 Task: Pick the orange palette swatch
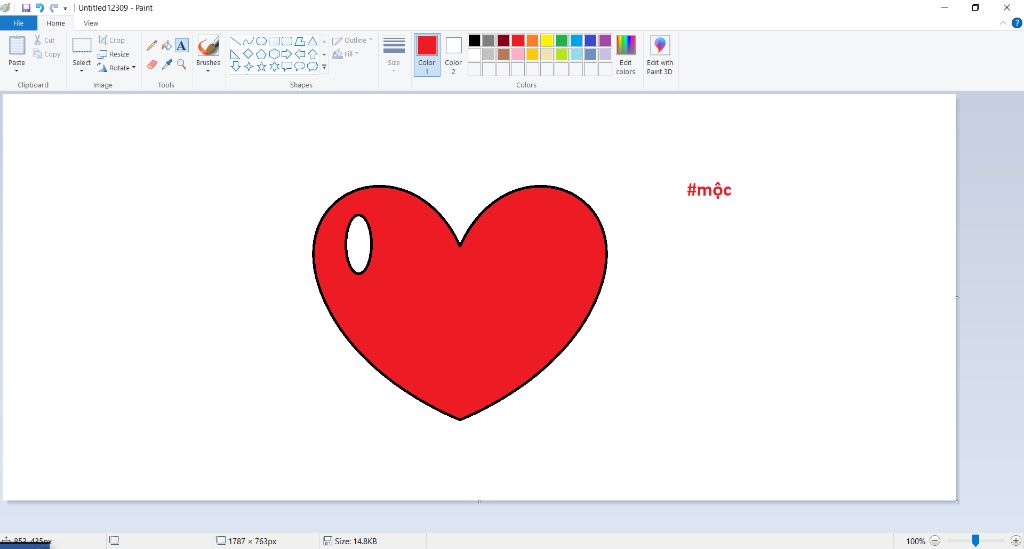tap(532, 40)
